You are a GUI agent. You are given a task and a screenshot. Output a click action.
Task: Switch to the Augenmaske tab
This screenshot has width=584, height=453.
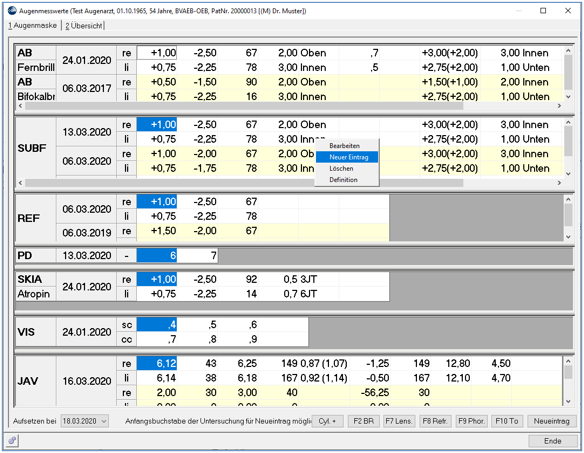pos(33,26)
